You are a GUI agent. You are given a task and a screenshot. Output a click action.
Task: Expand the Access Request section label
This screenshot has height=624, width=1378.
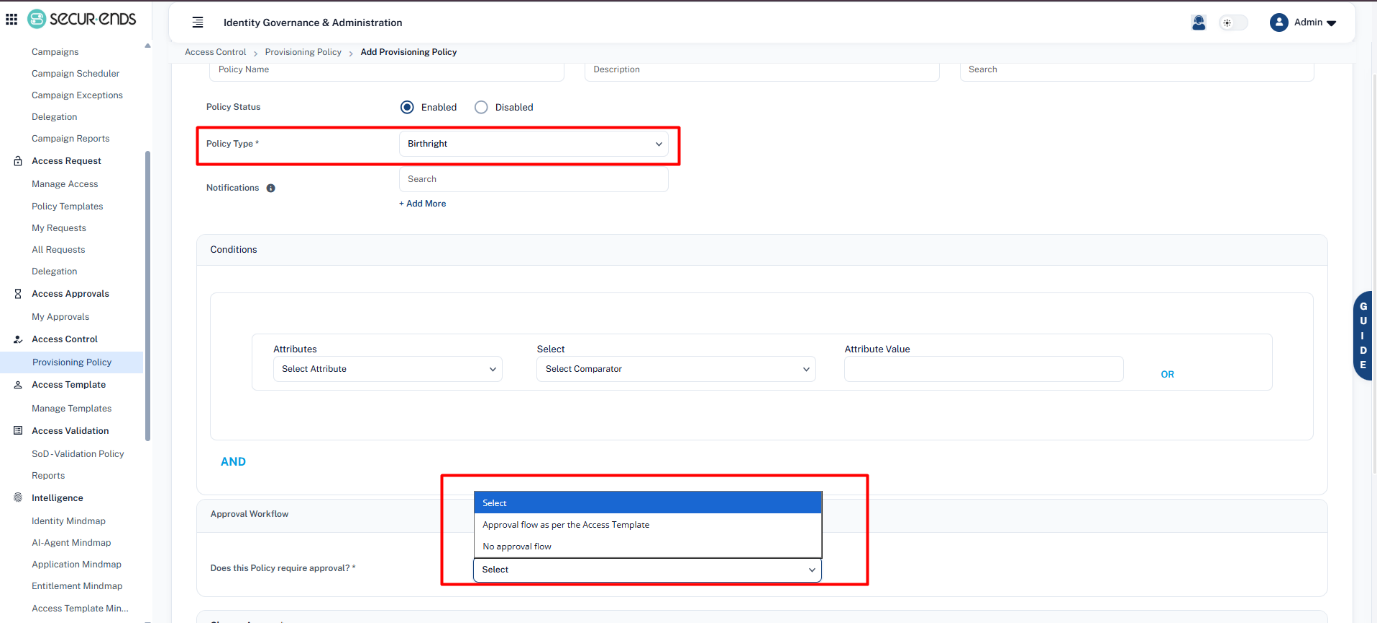pos(66,161)
